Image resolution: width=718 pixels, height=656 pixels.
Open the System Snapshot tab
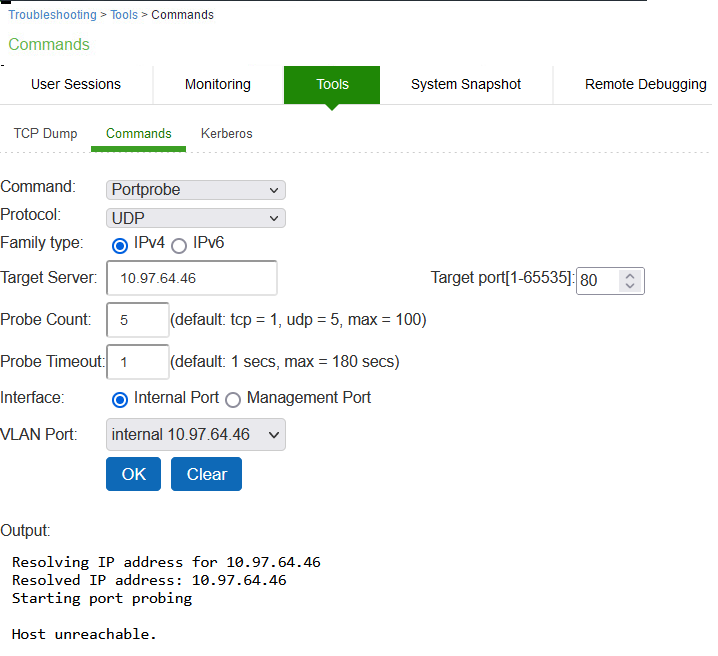[466, 85]
